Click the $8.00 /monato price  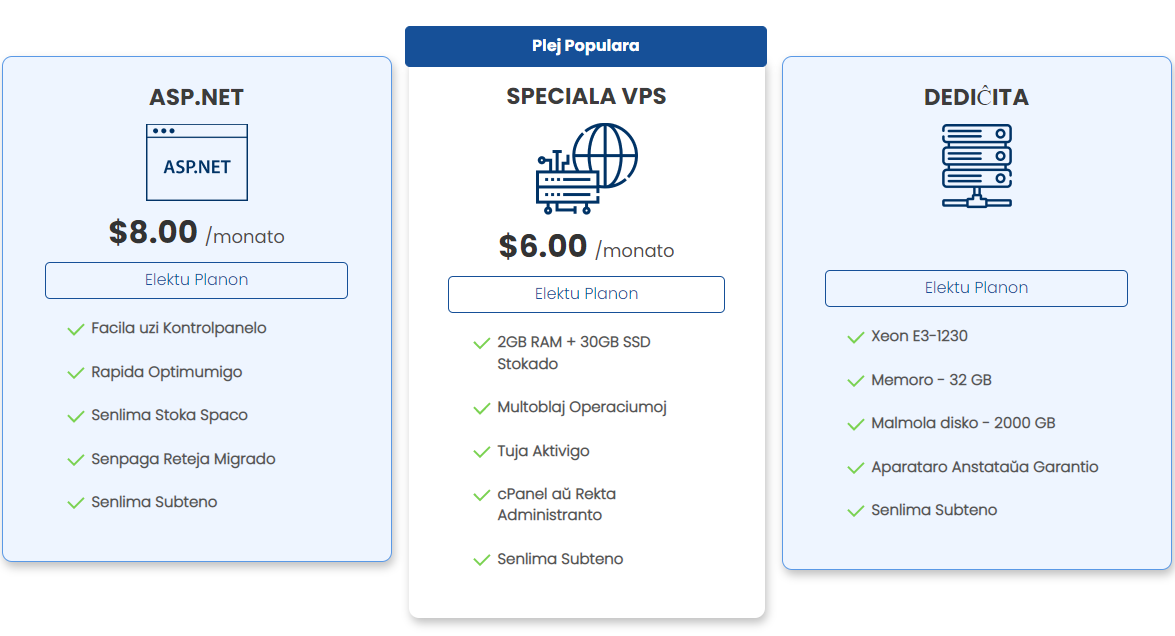tap(196, 232)
